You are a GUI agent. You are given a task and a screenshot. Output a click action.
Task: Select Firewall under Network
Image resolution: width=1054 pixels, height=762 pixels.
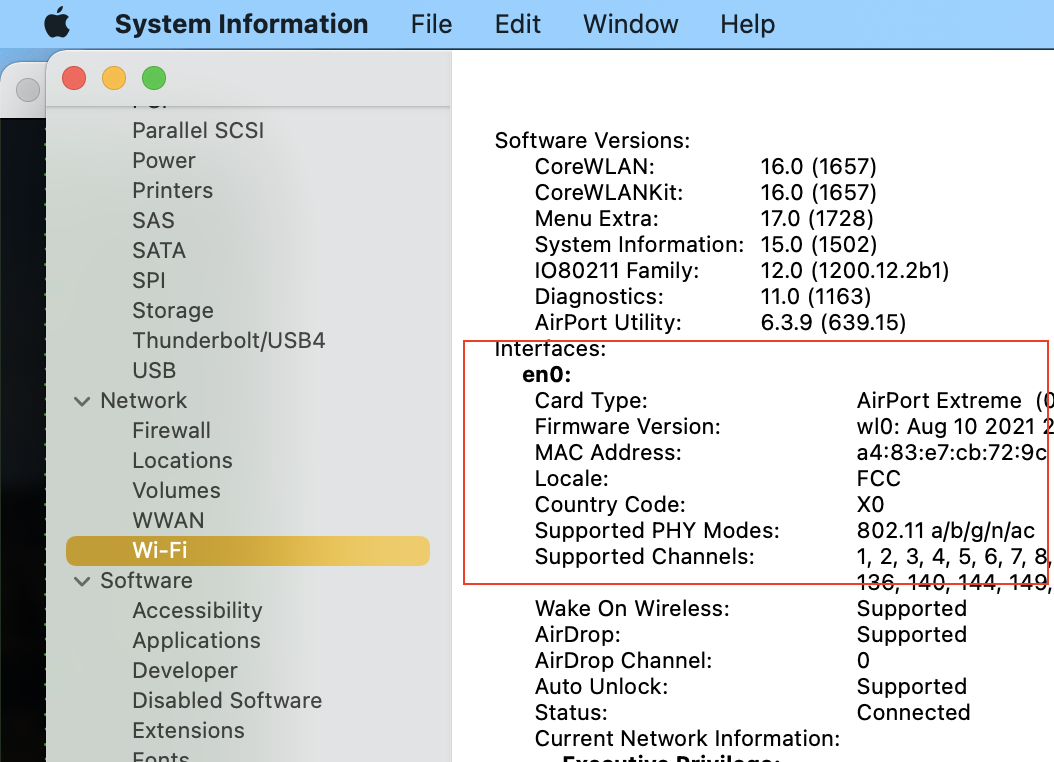coord(171,431)
